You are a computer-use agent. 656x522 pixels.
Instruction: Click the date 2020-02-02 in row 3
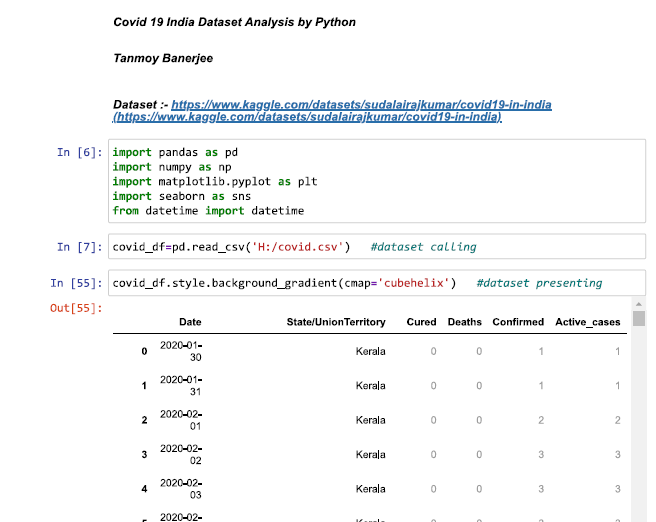pyautogui.click(x=181, y=454)
